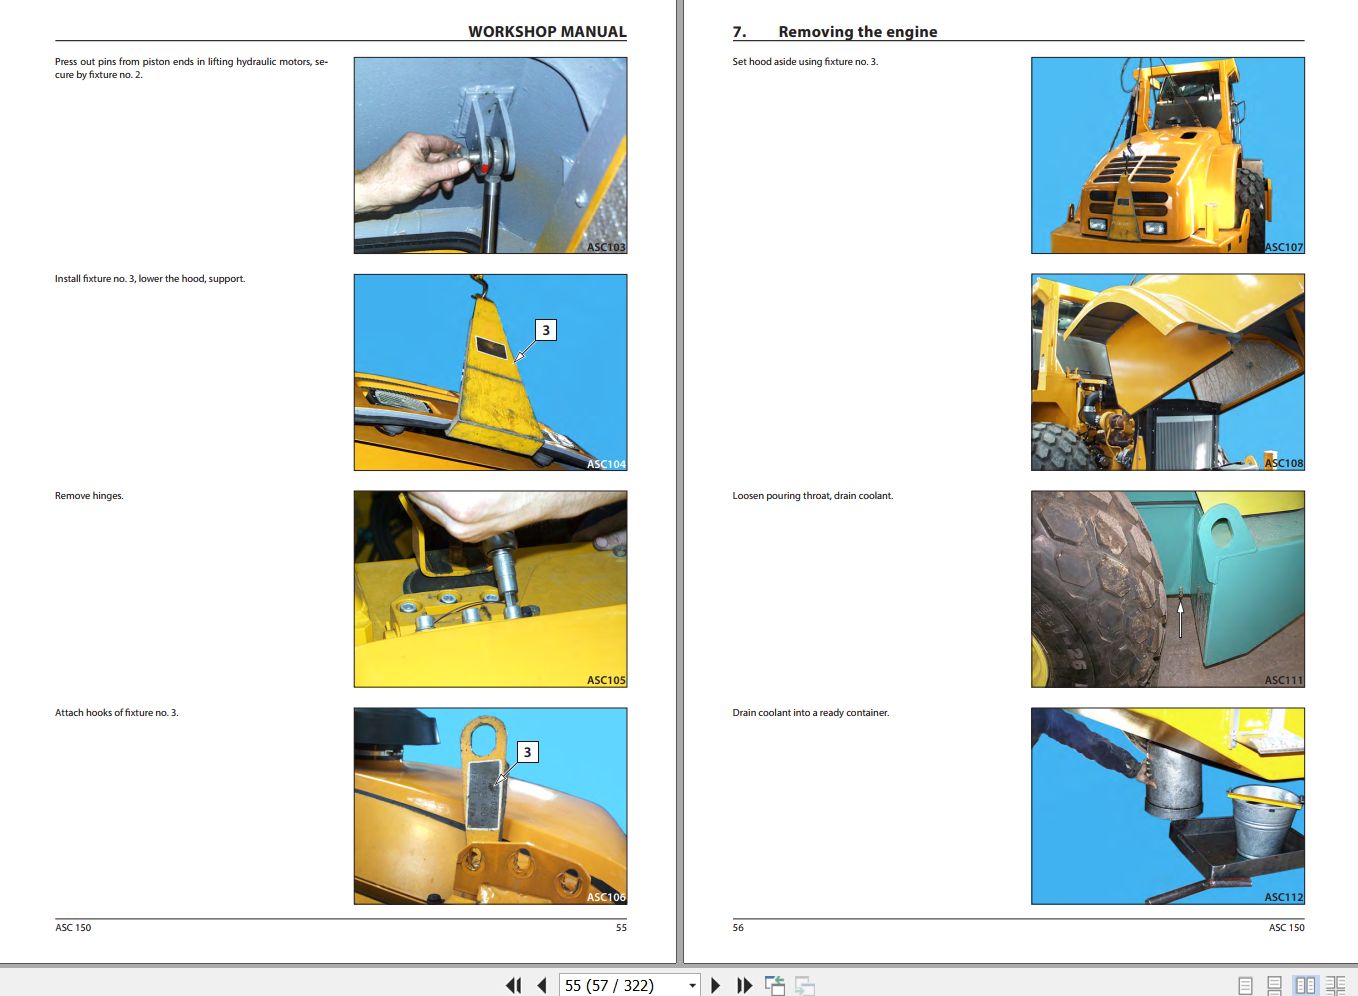Click the ASC103 piston pin photo
Viewport: 1358px width, 996px height.
pos(489,154)
